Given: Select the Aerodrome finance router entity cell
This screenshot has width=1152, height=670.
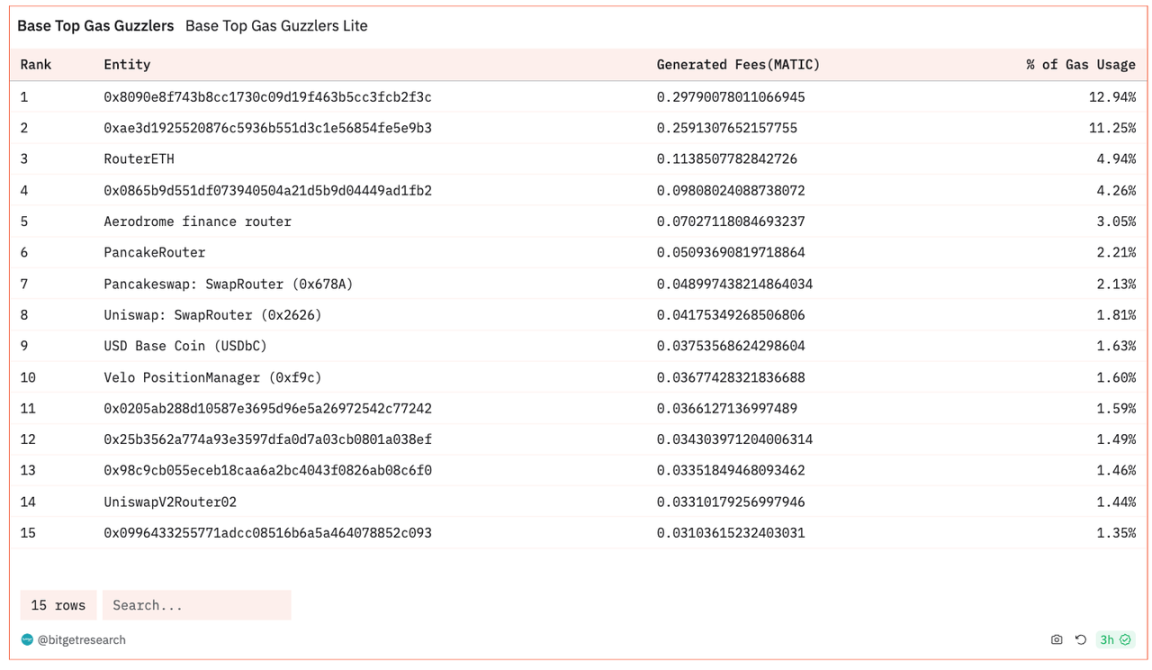Looking at the screenshot, I should click(x=197, y=221).
